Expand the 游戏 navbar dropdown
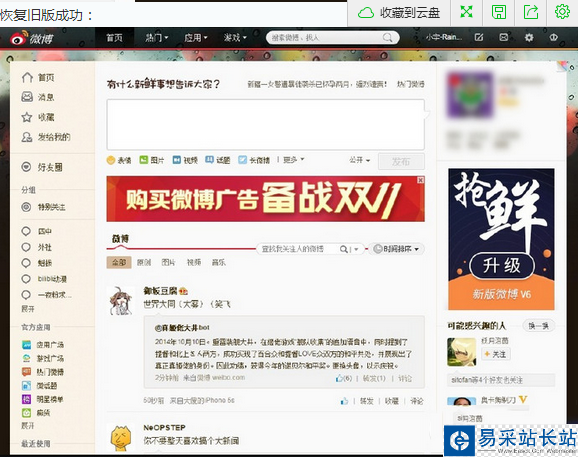578x457 pixels. pos(235,38)
